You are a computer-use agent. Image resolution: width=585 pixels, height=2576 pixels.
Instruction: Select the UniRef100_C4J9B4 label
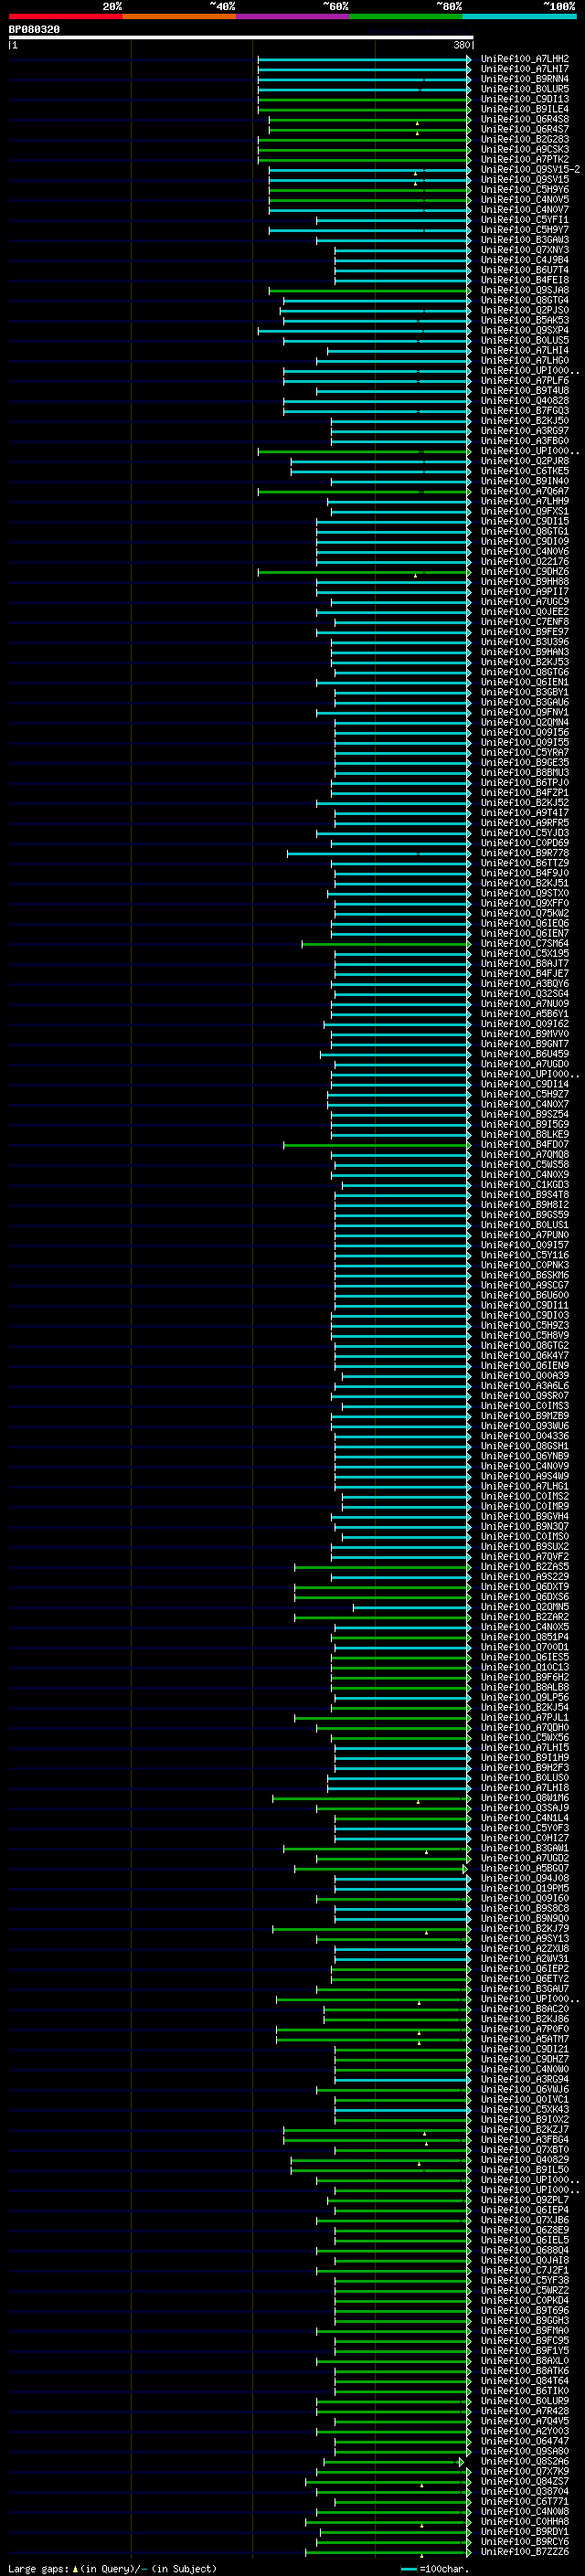524,260
